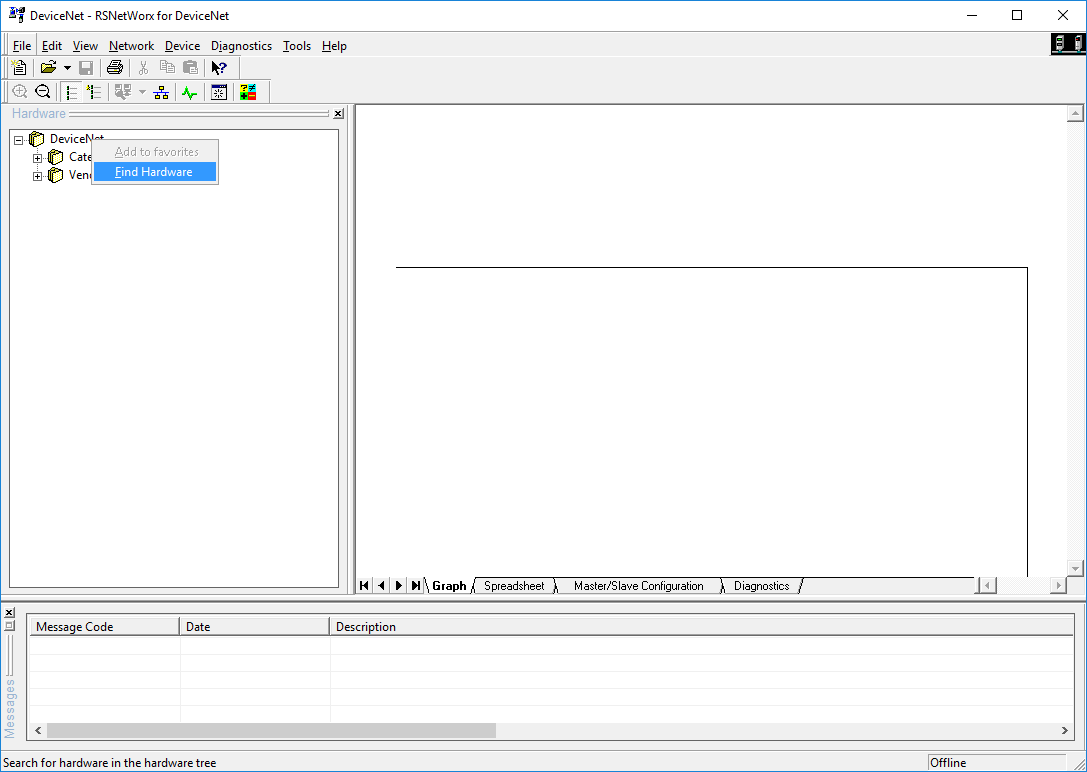Open the View menu
1087x772 pixels.
pos(85,46)
